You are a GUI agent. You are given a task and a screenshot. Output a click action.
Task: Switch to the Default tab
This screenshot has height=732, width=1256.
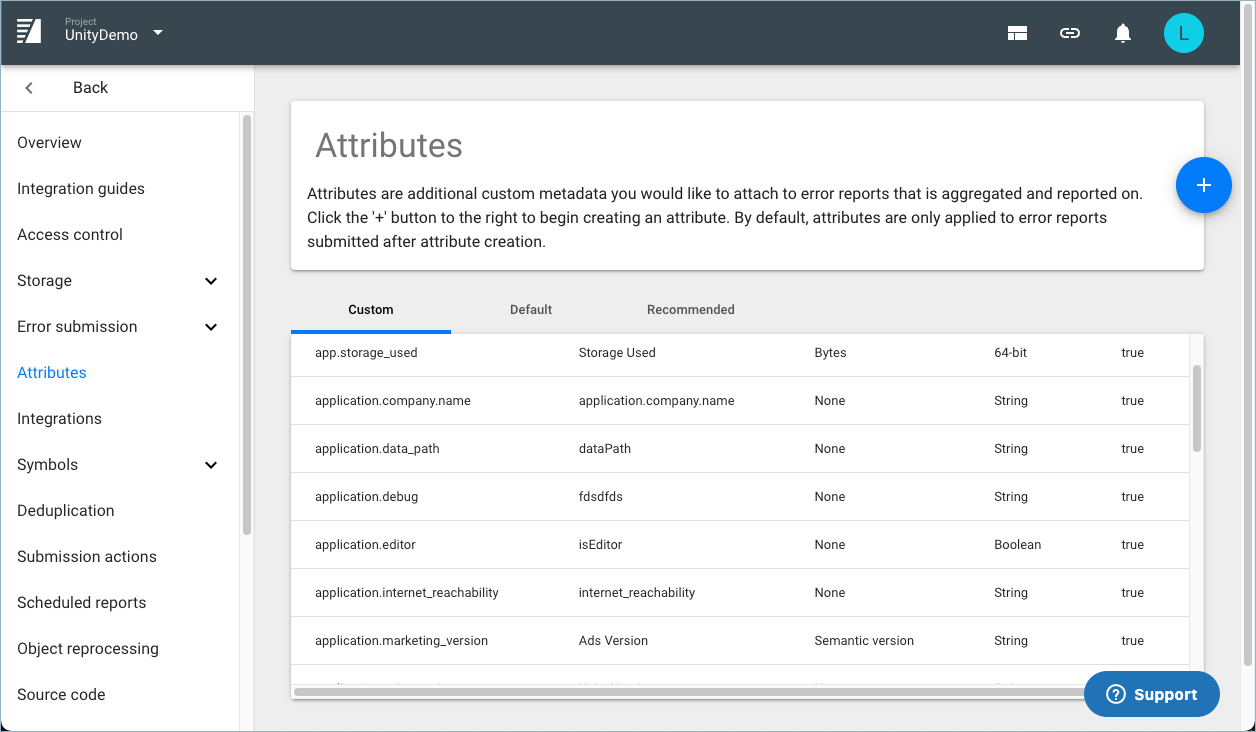(x=530, y=310)
